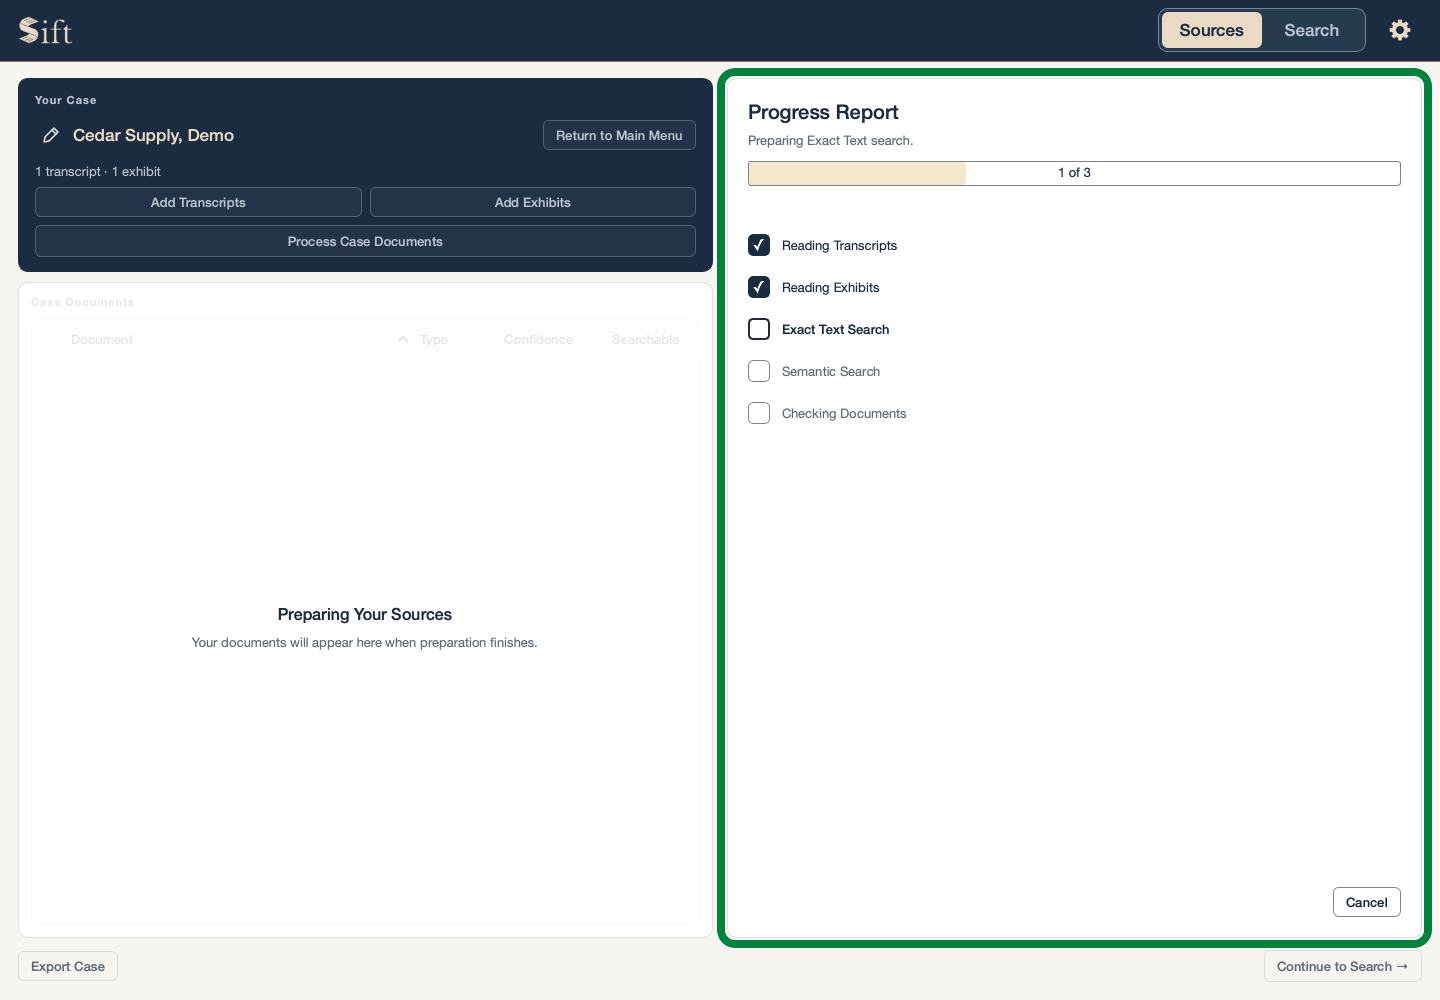The height and width of the screenshot is (1000, 1440).
Task: Click the 1 of 3 progress bar
Action: click(x=1074, y=173)
